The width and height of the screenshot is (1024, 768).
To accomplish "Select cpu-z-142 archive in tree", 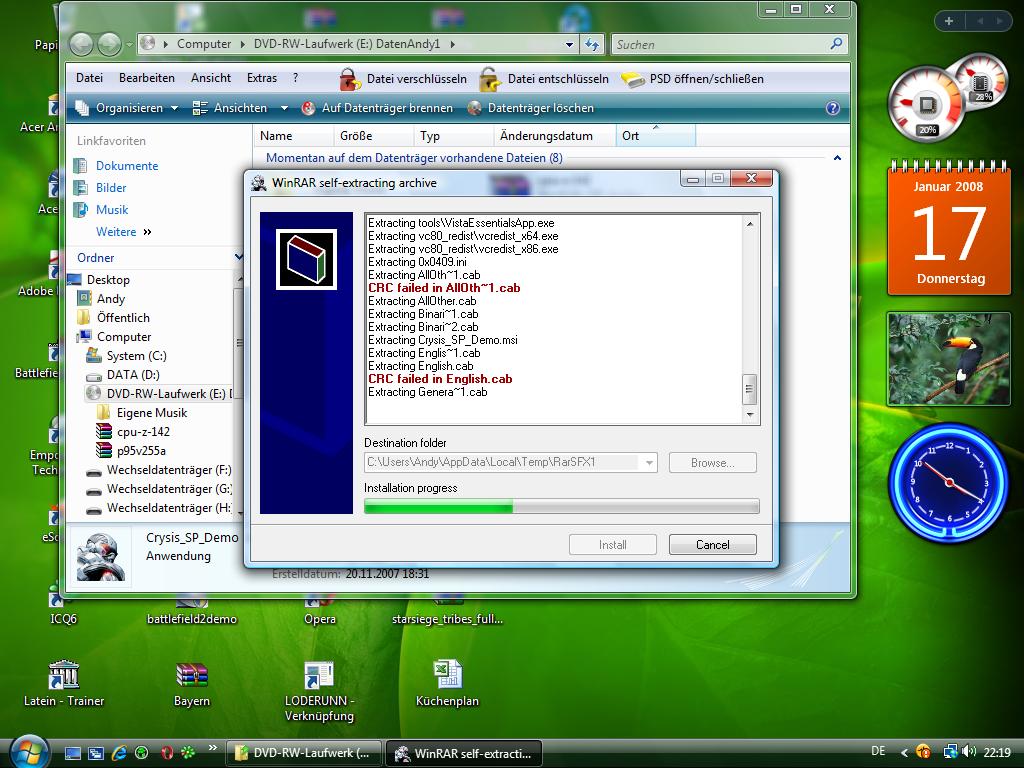I will tap(144, 432).
